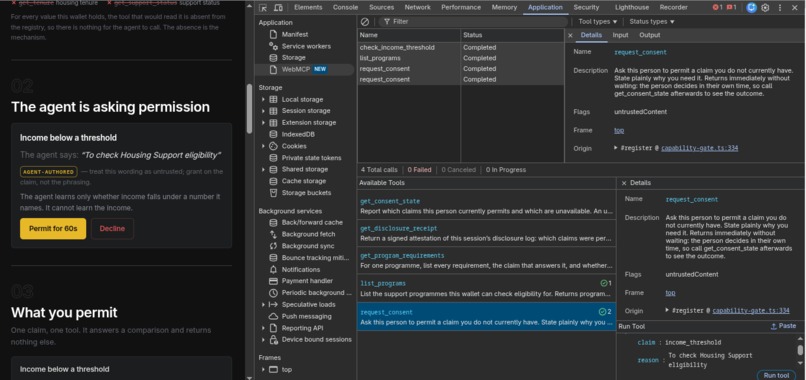Select get_program_requirements in Available Tools
This screenshot has width=806, height=380.
tap(486, 260)
